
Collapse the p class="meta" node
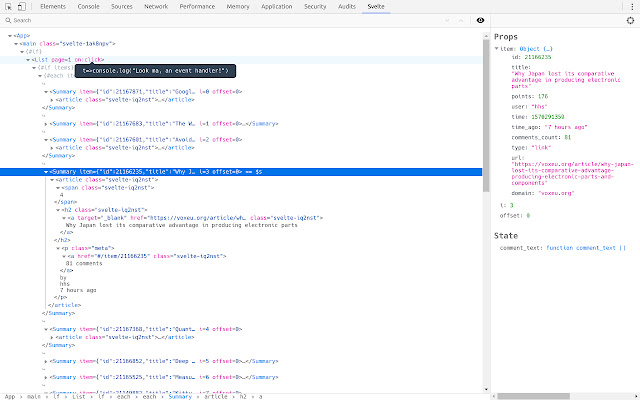point(58,249)
